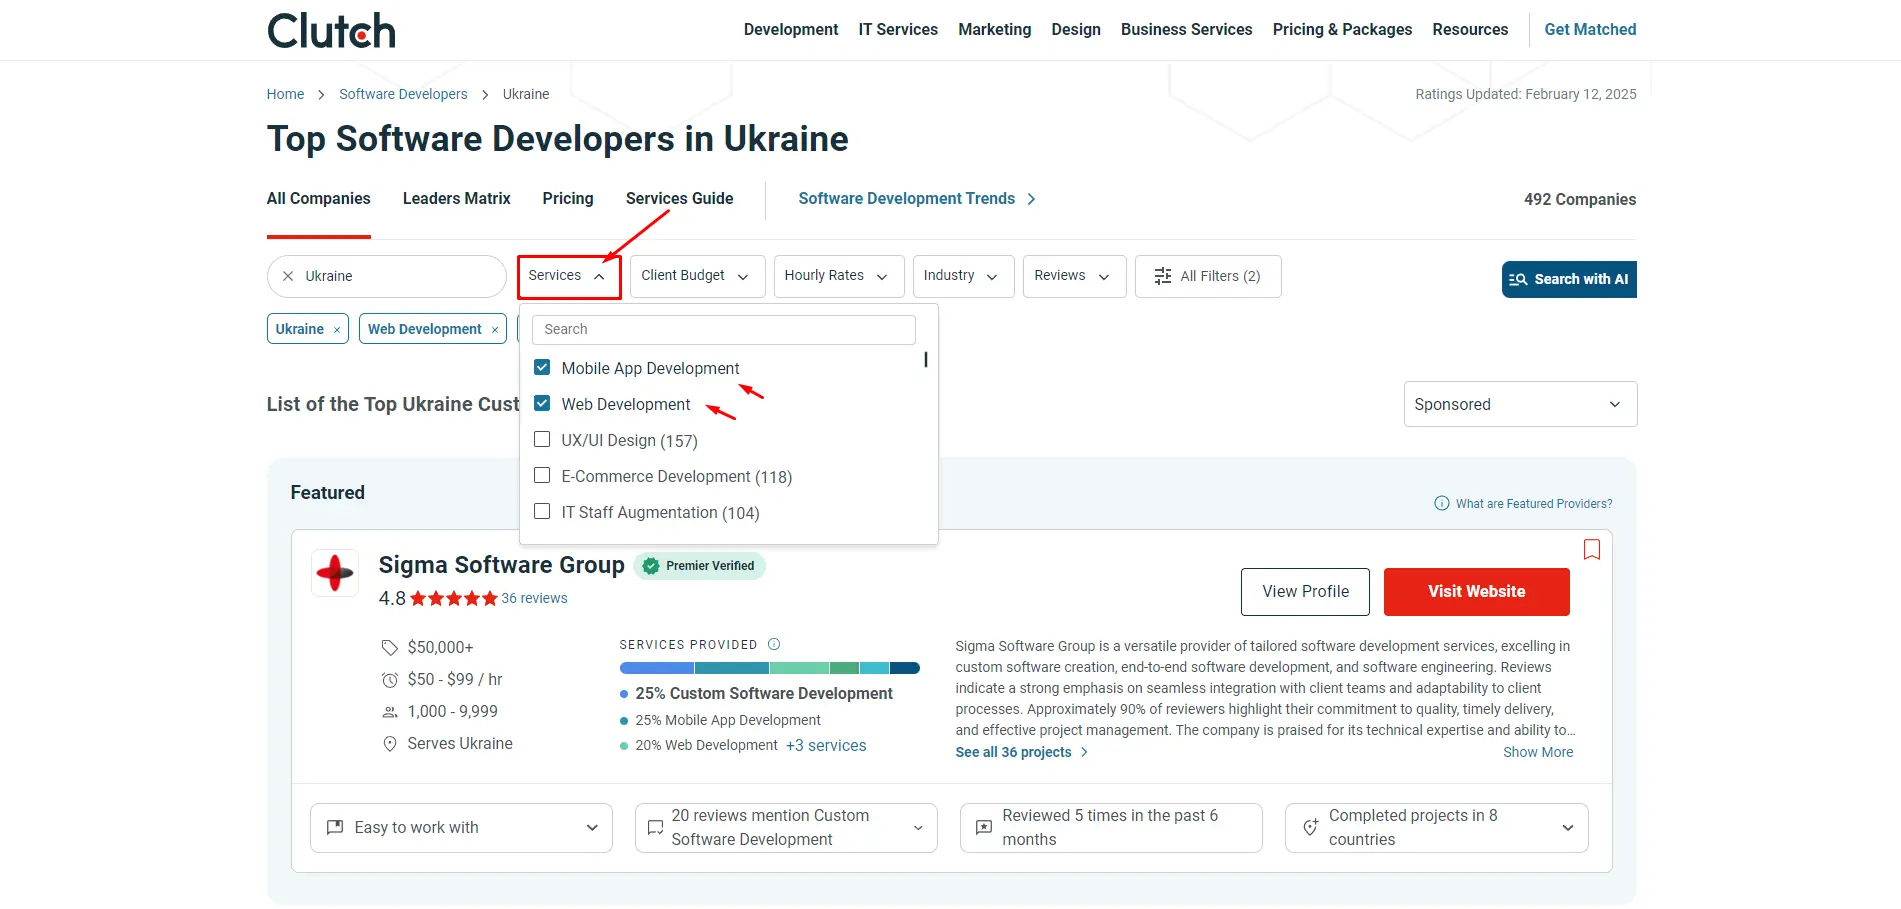Click the services list scrollbar thumb
This screenshot has height=909, width=1901.
(926, 359)
